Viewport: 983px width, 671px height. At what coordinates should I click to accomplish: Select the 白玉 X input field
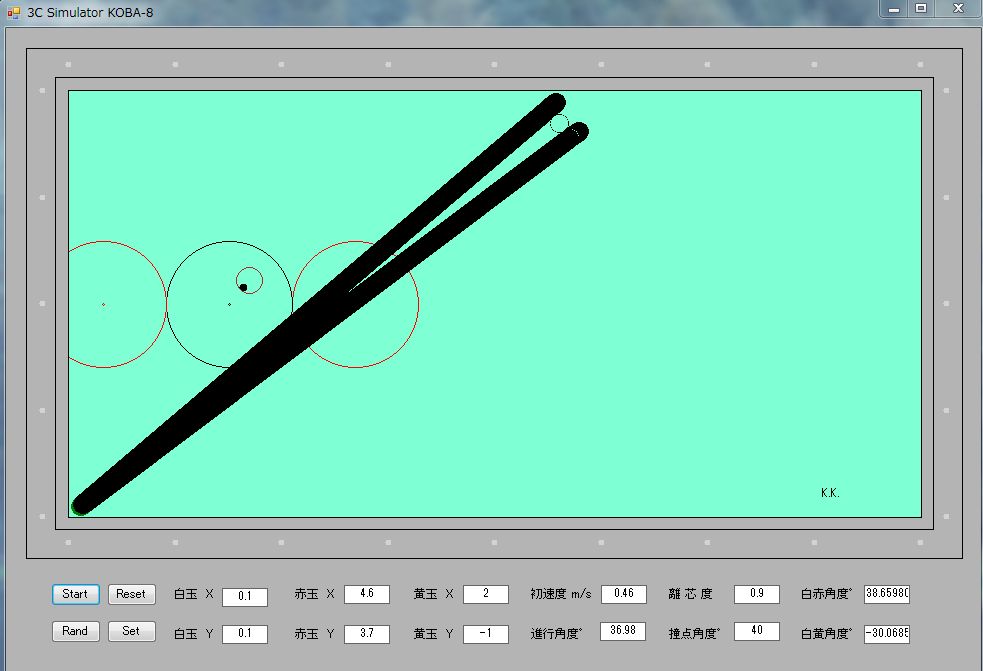pos(244,596)
